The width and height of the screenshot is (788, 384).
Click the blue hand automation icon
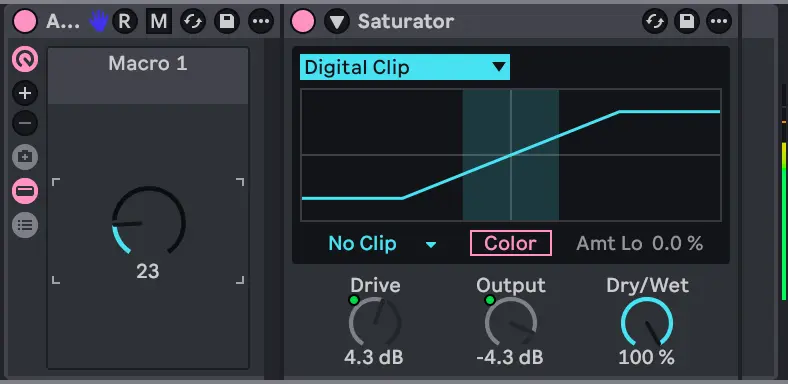[x=98, y=22]
